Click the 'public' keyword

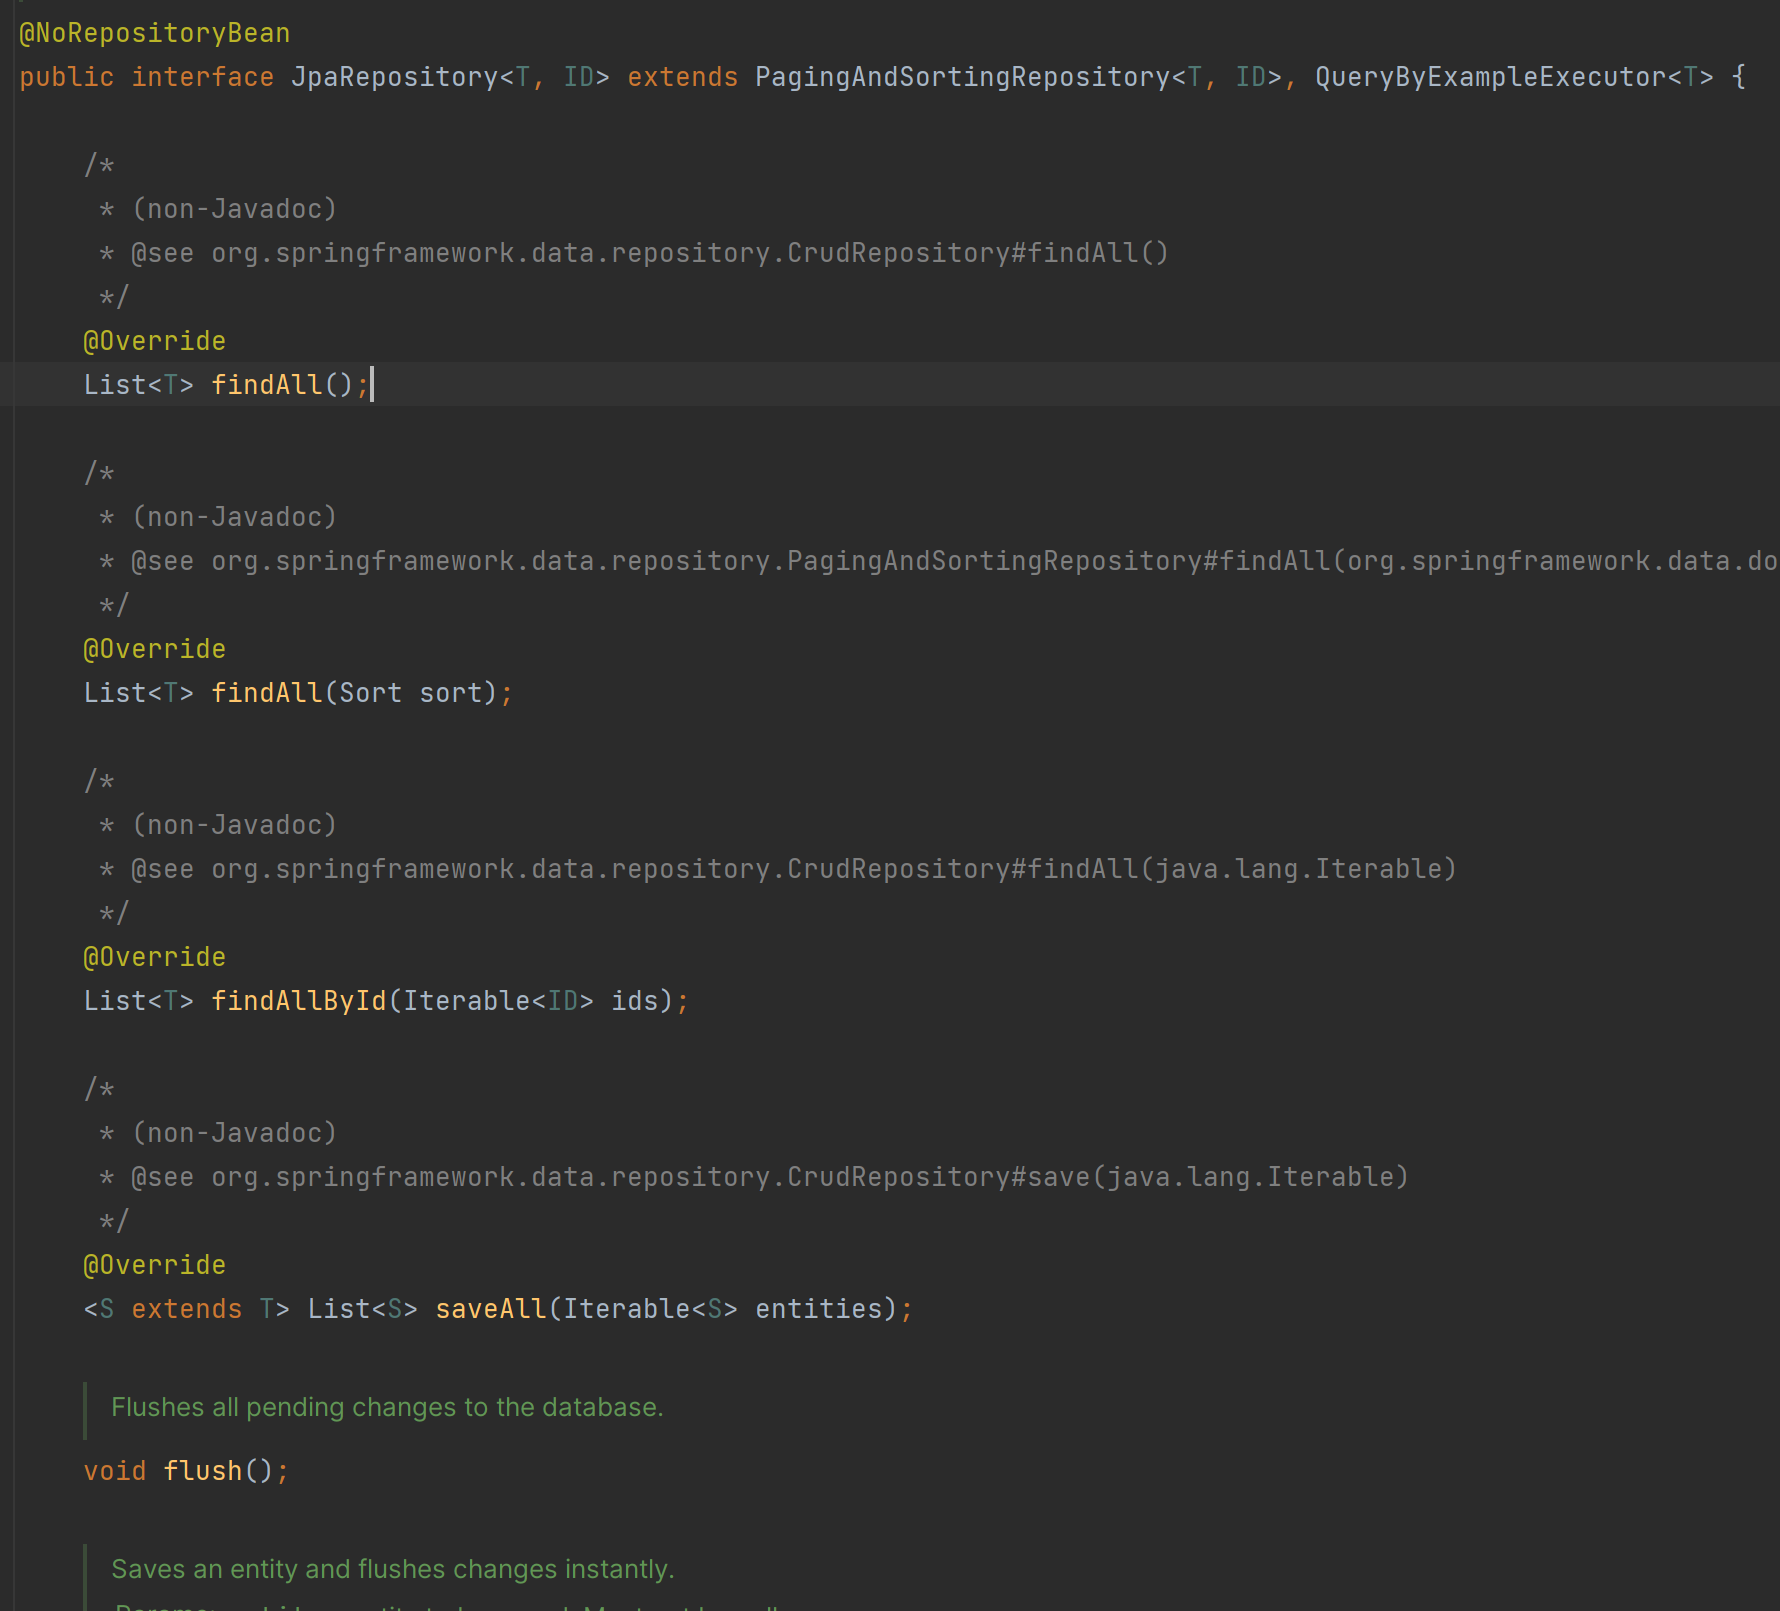coord(67,77)
